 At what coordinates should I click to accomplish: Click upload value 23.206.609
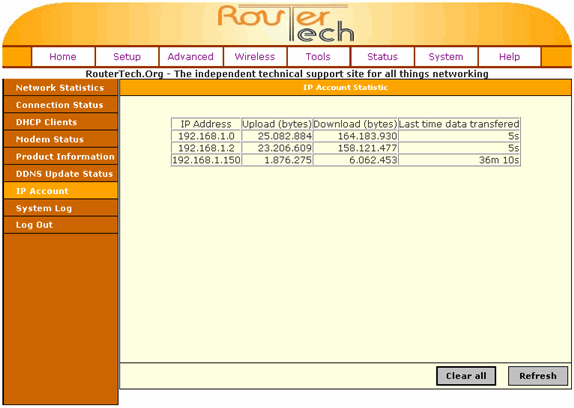tap(277, 148)
